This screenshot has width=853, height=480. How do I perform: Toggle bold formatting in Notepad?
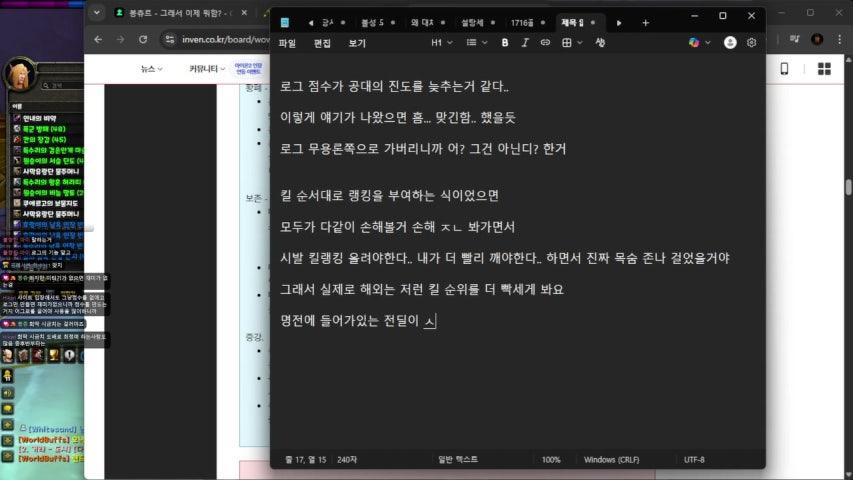pyautogui.click(x=505, y=43)
